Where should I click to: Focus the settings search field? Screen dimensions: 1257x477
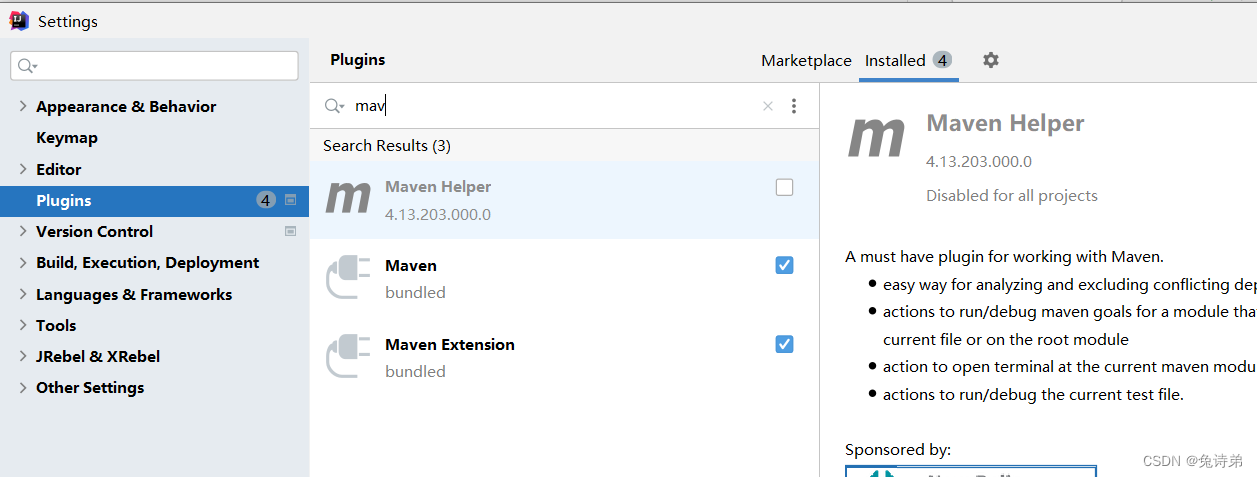154,66
